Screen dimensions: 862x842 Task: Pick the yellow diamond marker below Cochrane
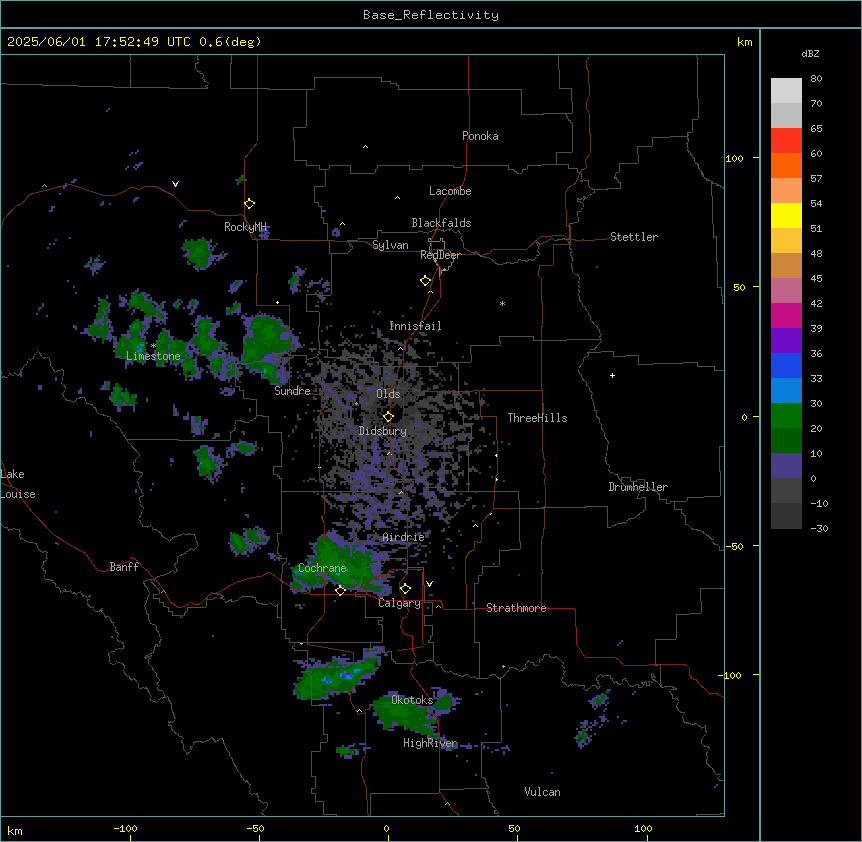pyautogui.click(x=340, y=591)
